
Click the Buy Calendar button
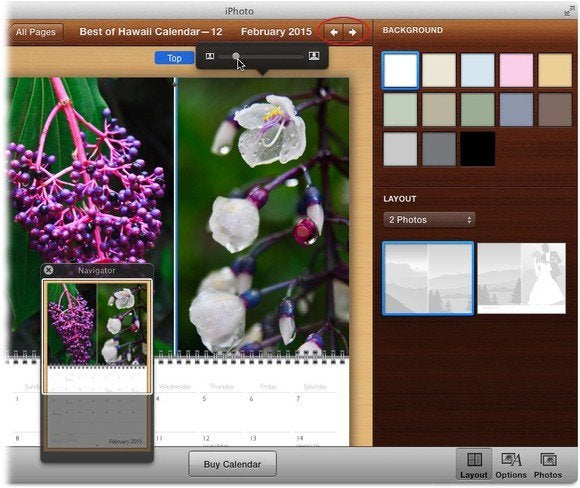pyautogui.click(x=232, y=464)
